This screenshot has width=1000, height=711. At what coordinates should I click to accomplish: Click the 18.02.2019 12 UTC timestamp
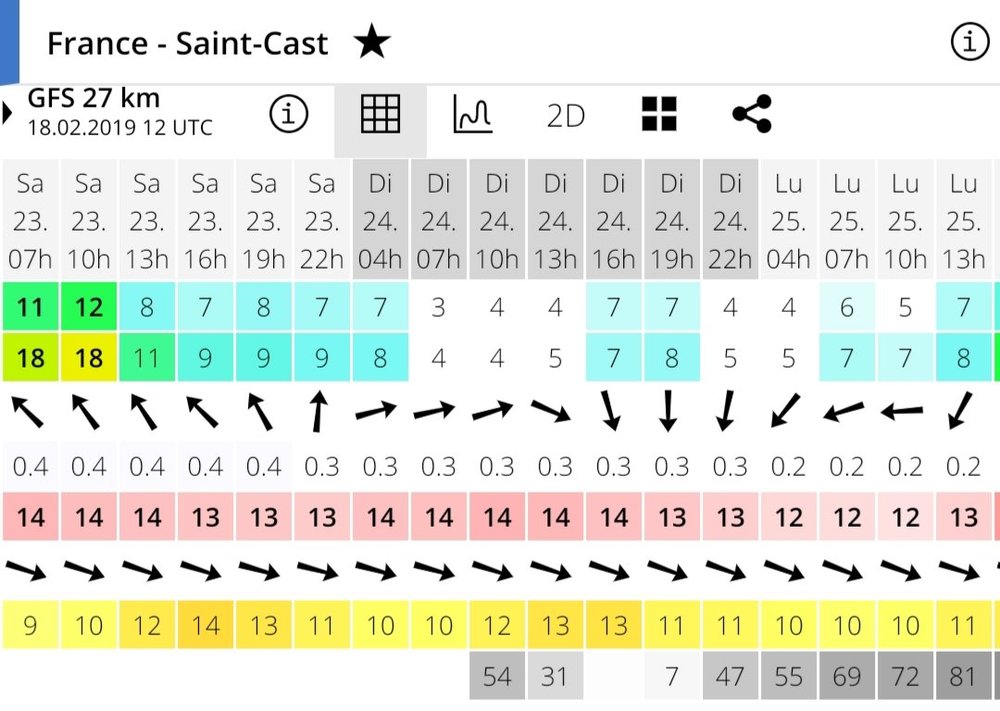point(120,127)
